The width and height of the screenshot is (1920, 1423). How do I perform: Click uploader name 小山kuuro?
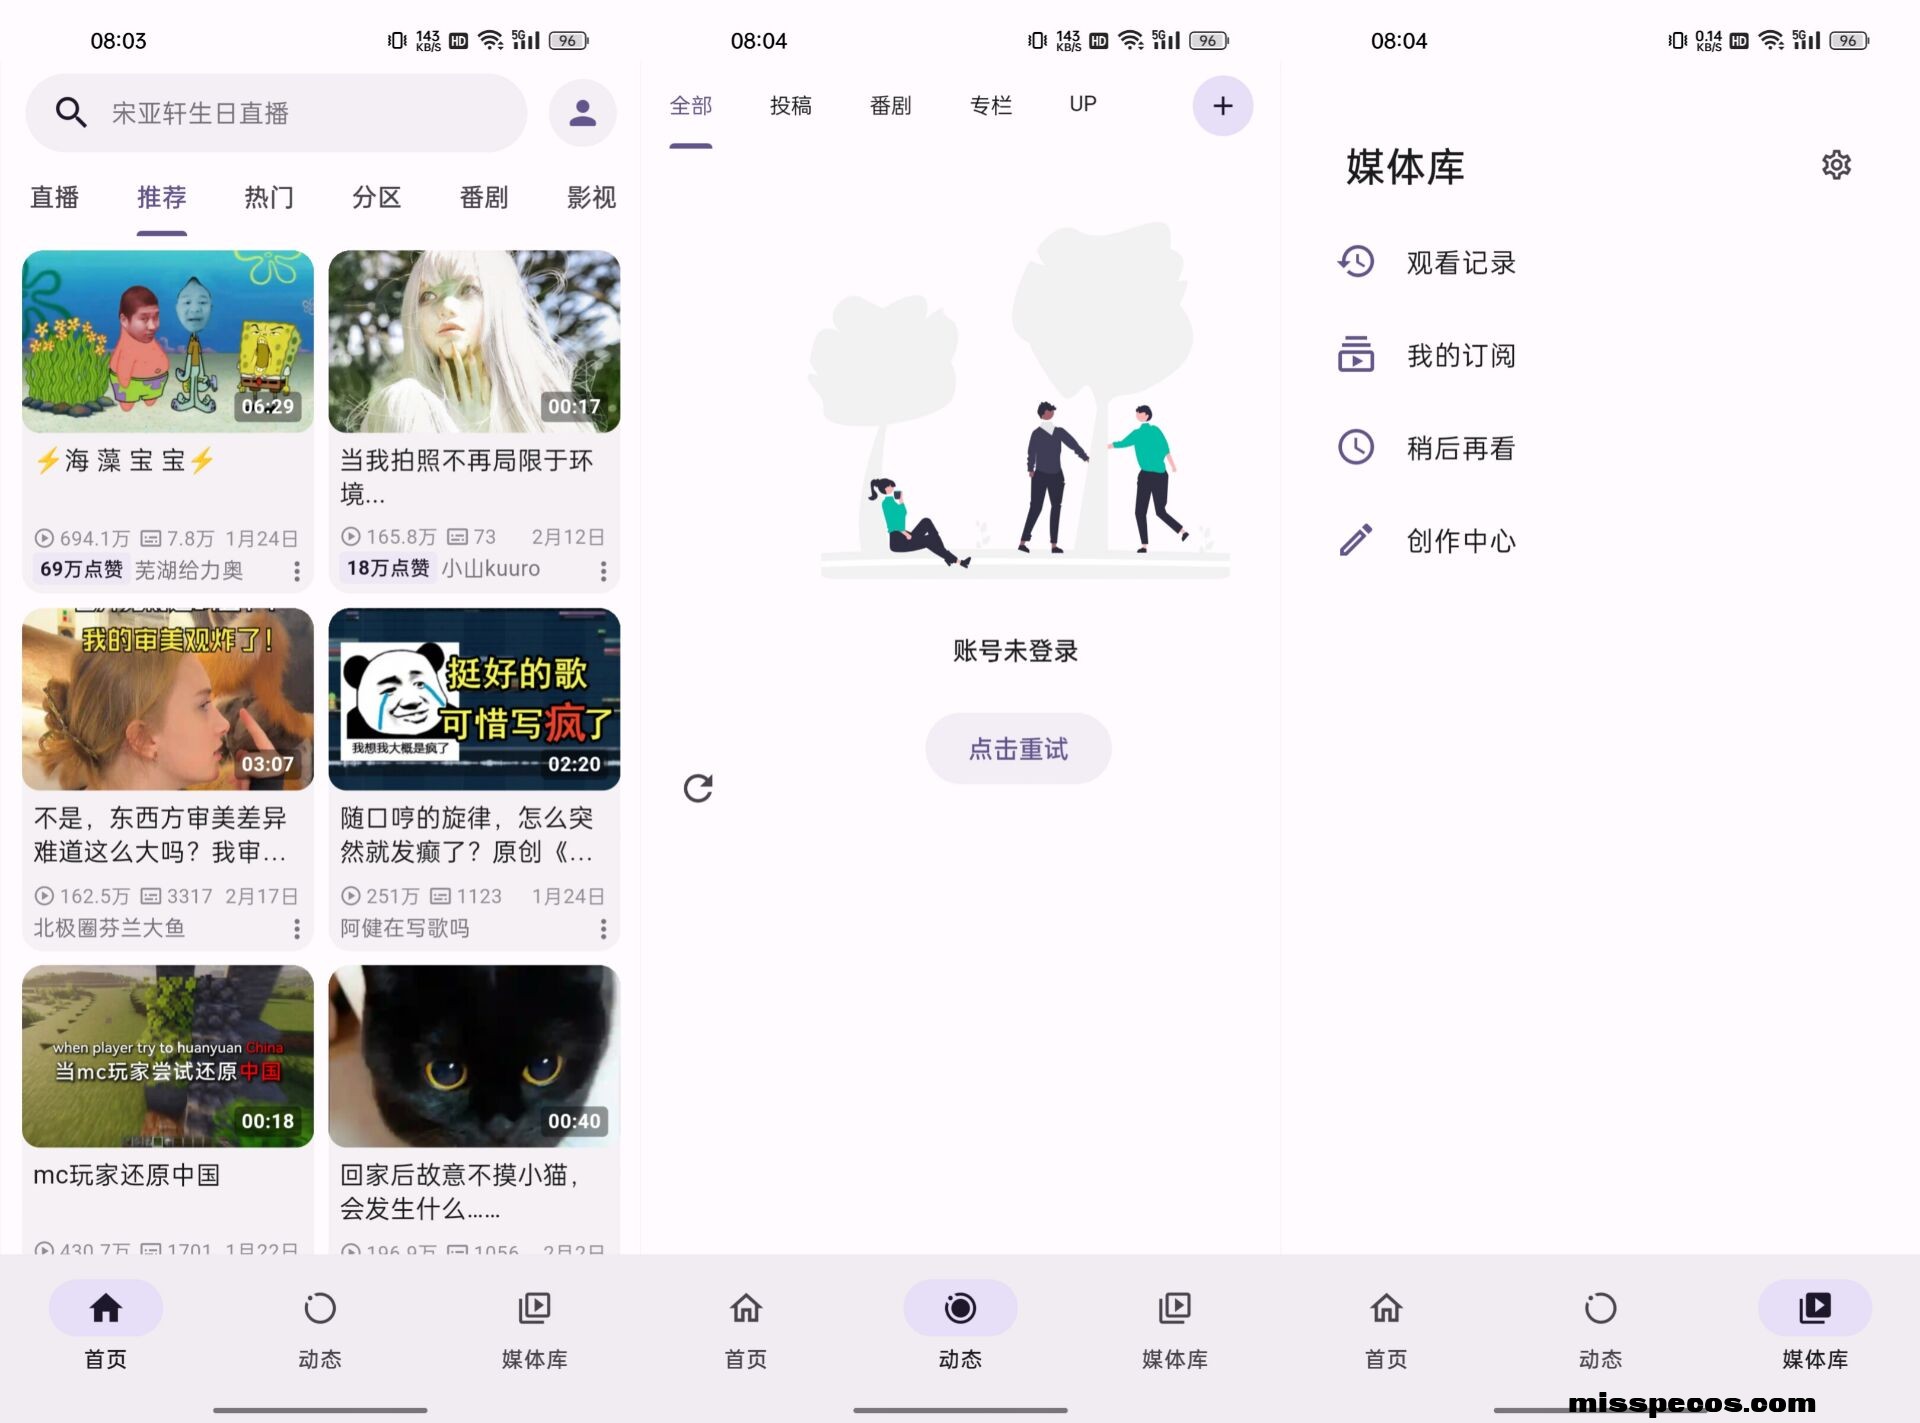coord(491,568)
